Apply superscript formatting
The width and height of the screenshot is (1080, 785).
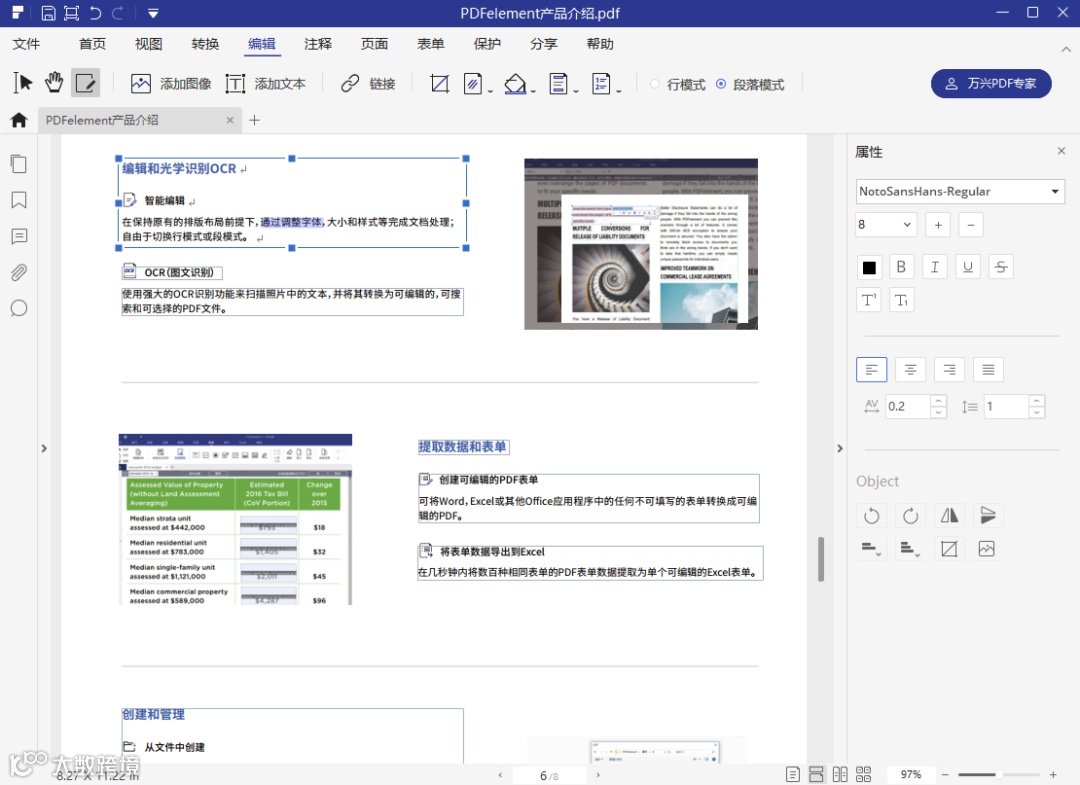tap(869, 300)
